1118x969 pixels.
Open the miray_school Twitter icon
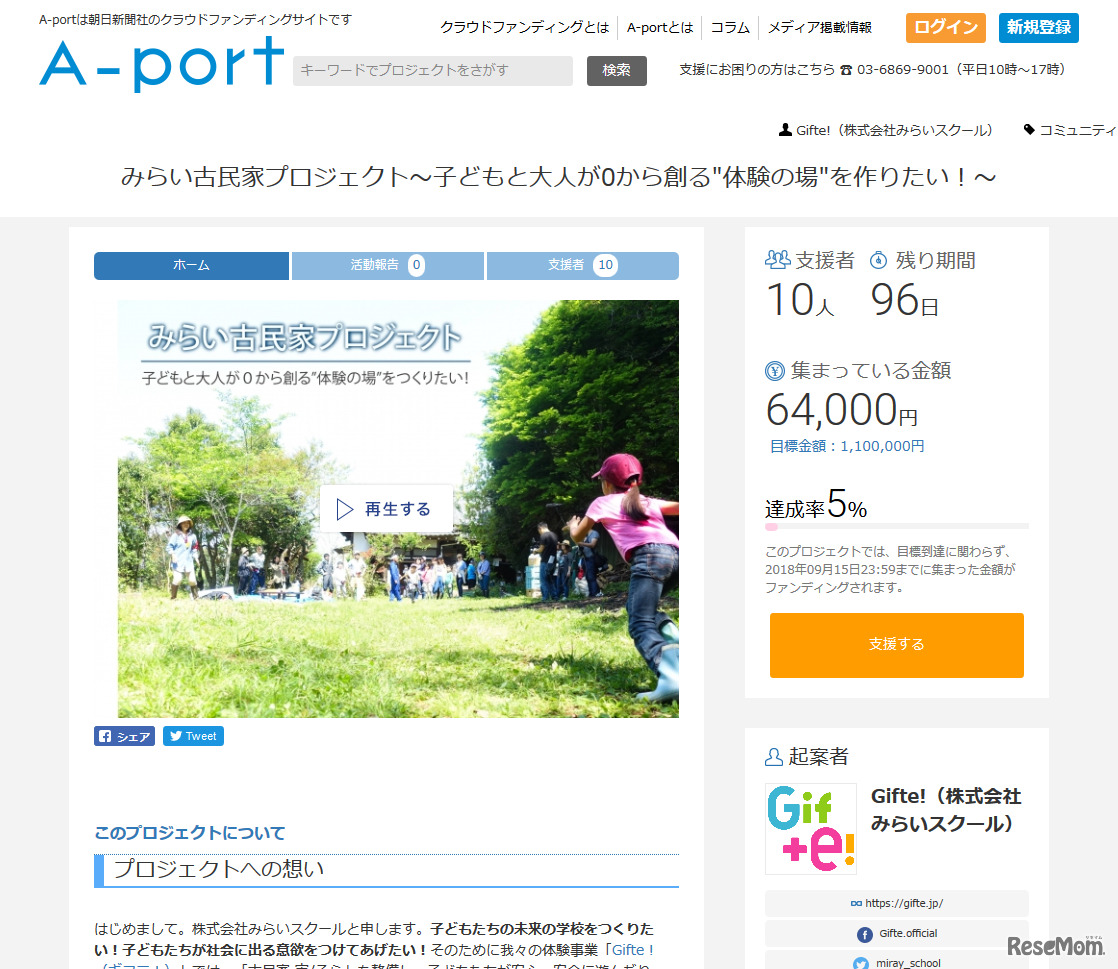(x=860, y=962)
